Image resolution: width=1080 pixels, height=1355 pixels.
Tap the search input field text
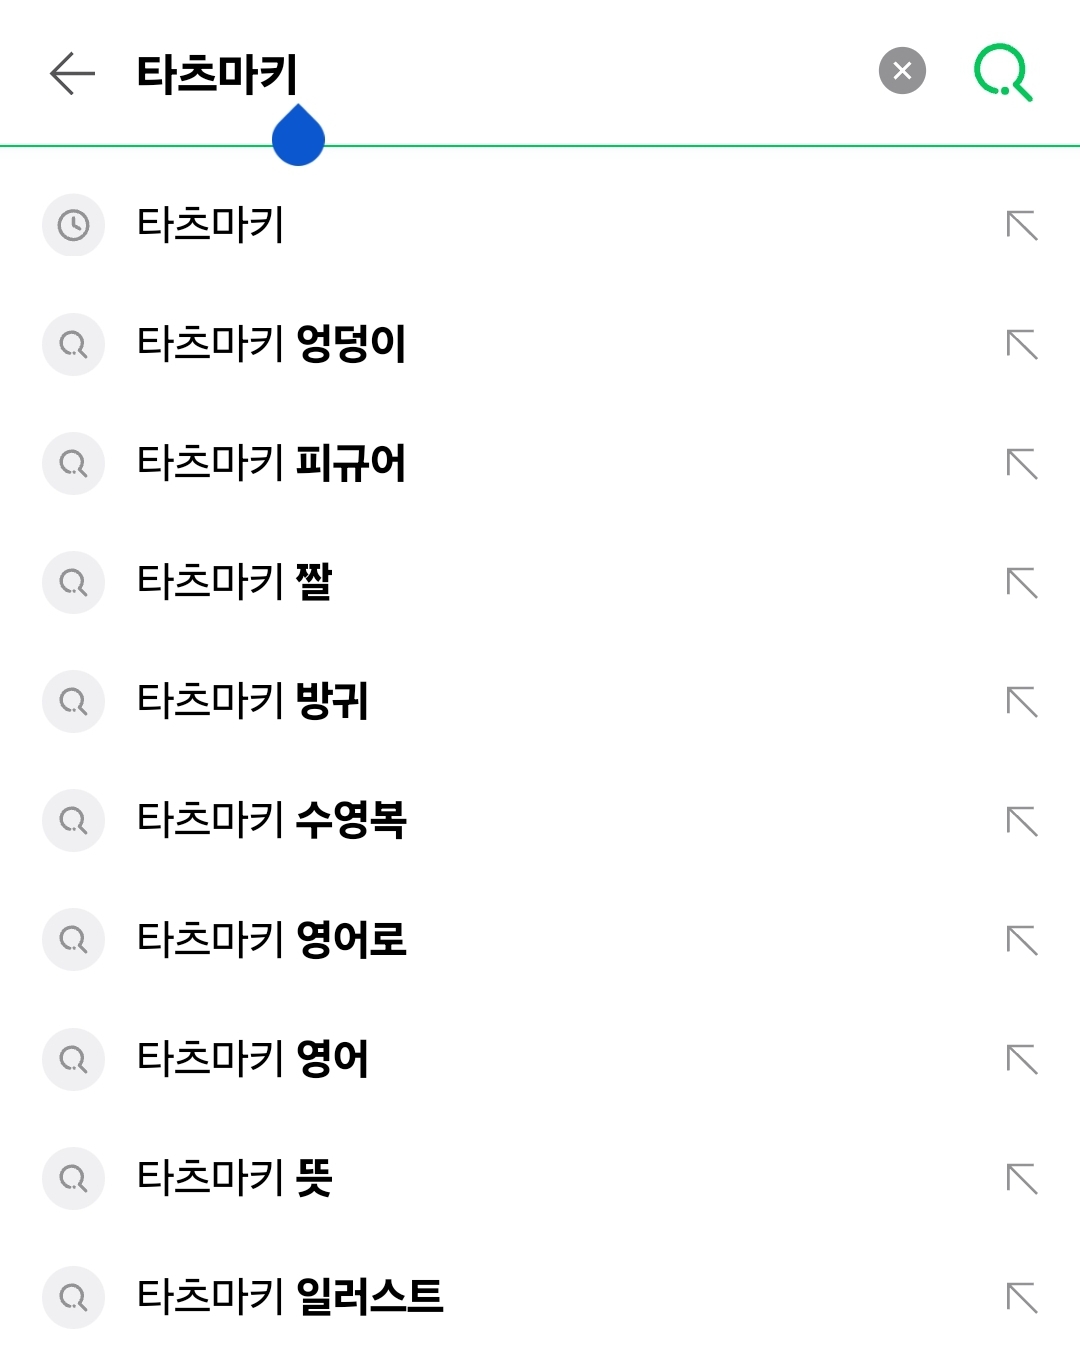pos(217,74)
